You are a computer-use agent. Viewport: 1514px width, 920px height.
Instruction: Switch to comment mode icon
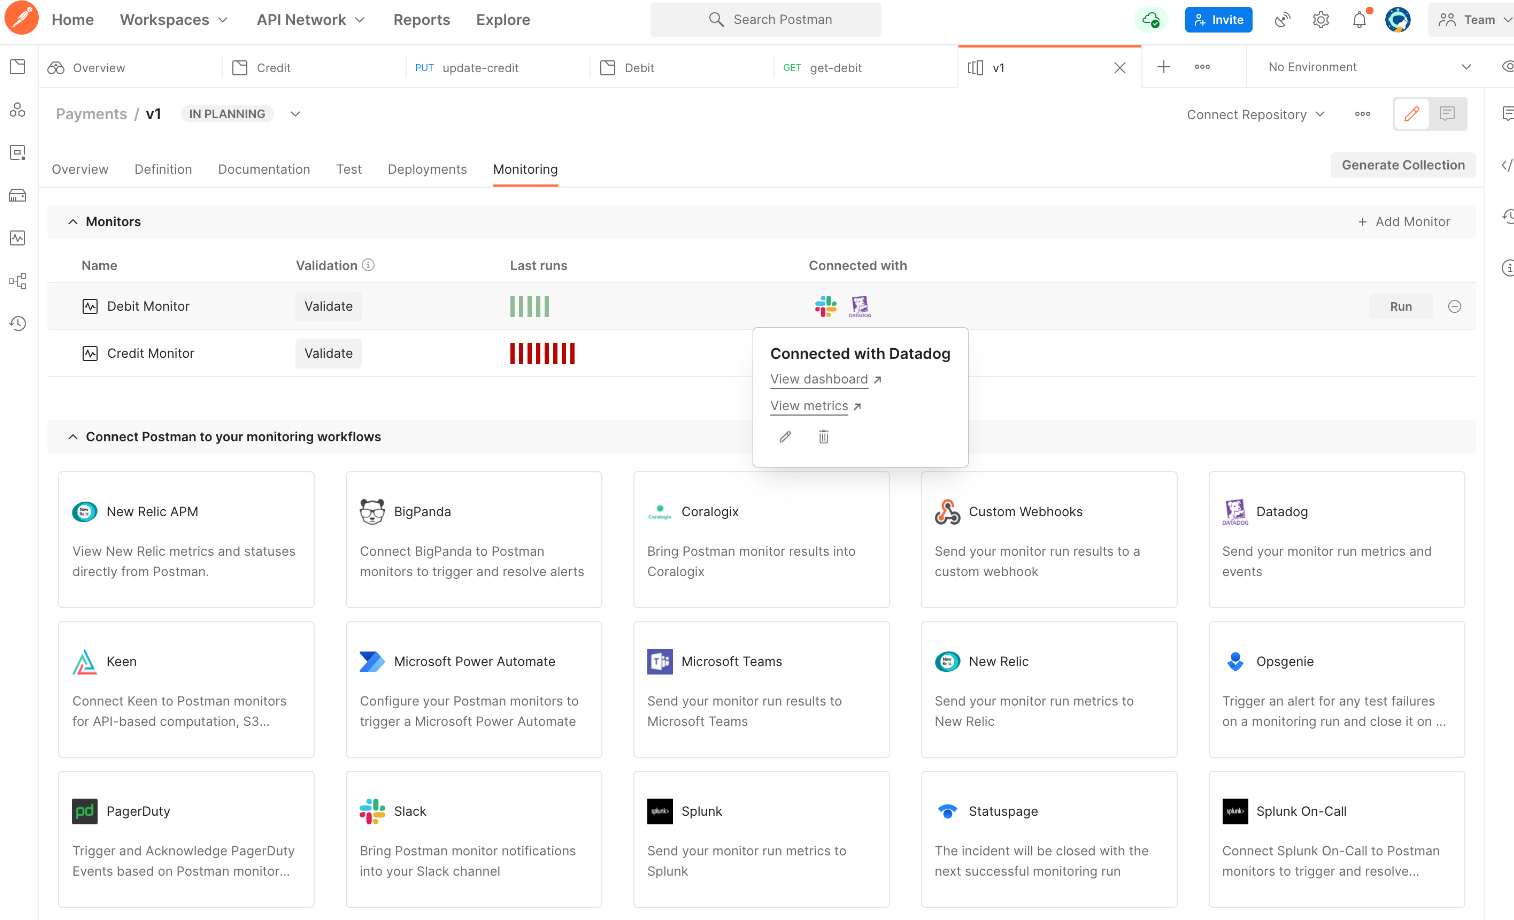coord(1448,114)
